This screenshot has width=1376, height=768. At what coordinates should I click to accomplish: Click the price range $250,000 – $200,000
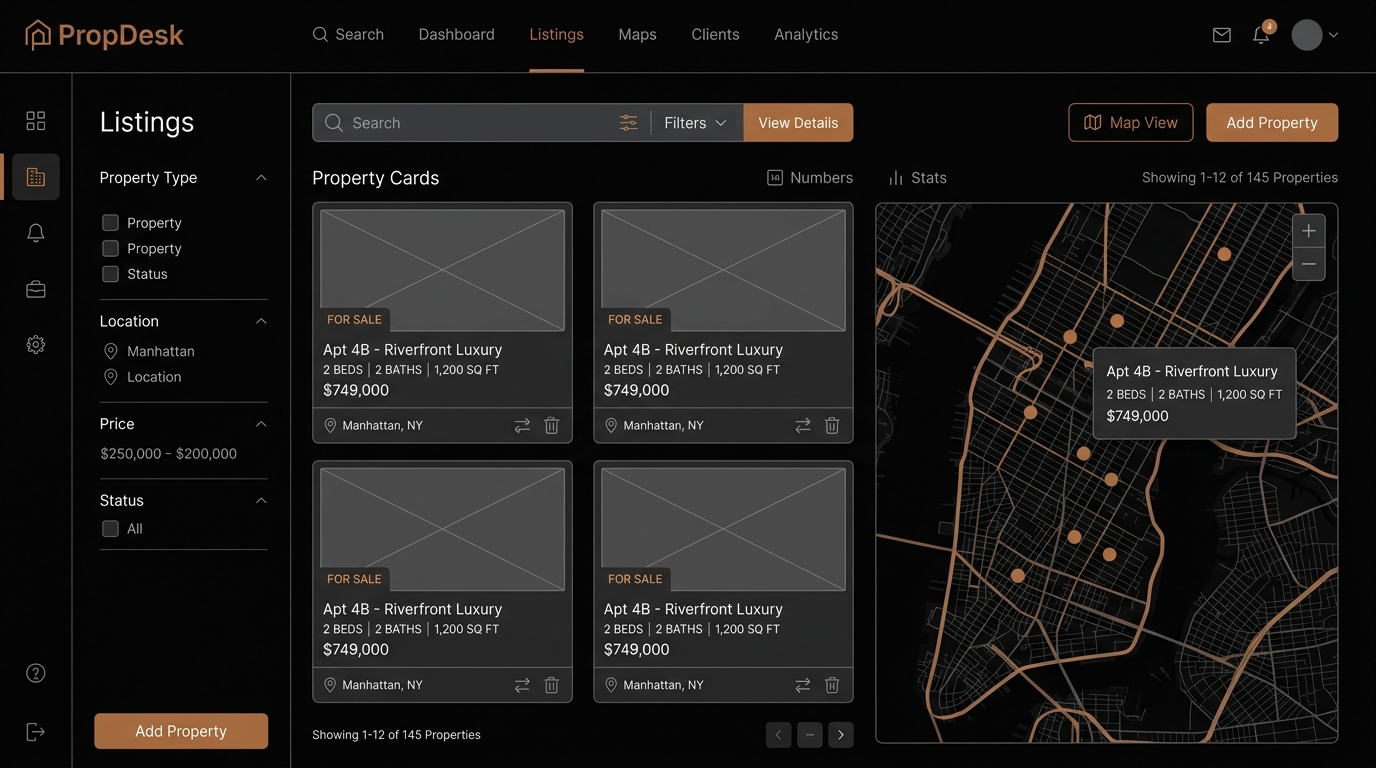pyautogui.click(x=169, y=454)
